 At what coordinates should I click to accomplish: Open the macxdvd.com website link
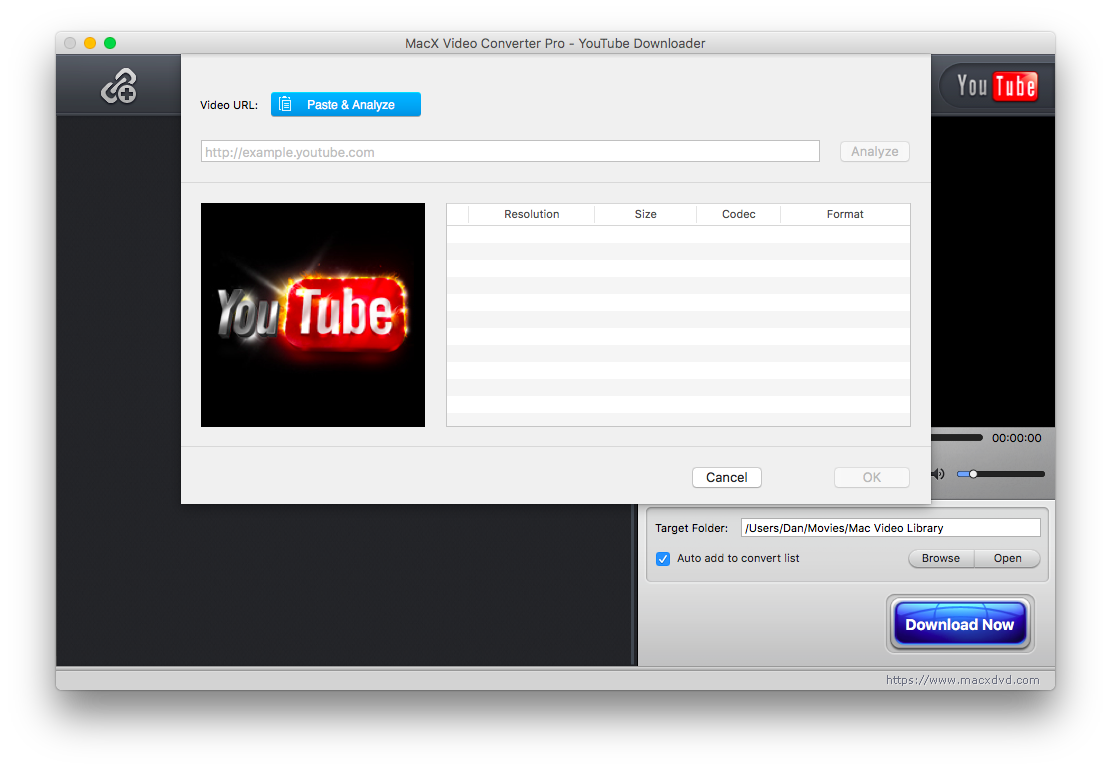[962, 680]
